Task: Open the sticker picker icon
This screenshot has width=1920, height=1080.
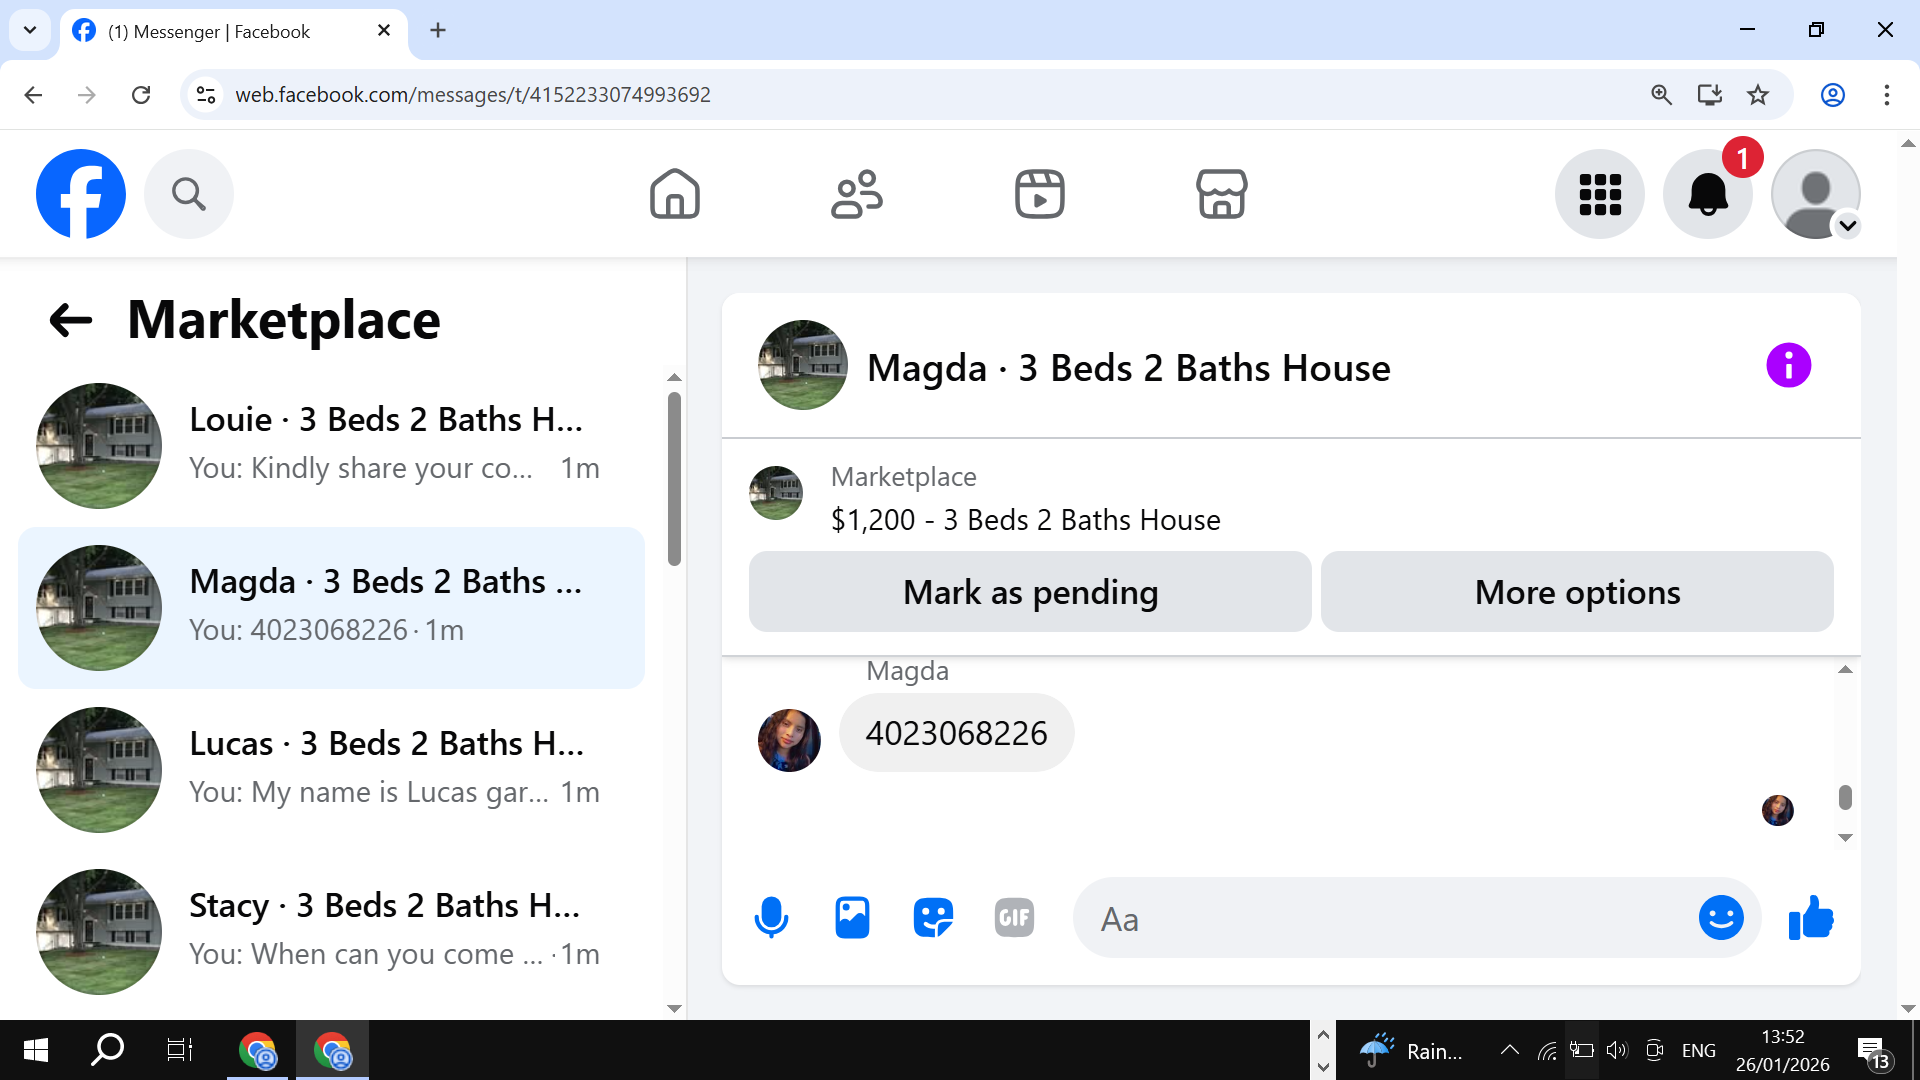Action: pyautogui.click(x=933, y=918)
